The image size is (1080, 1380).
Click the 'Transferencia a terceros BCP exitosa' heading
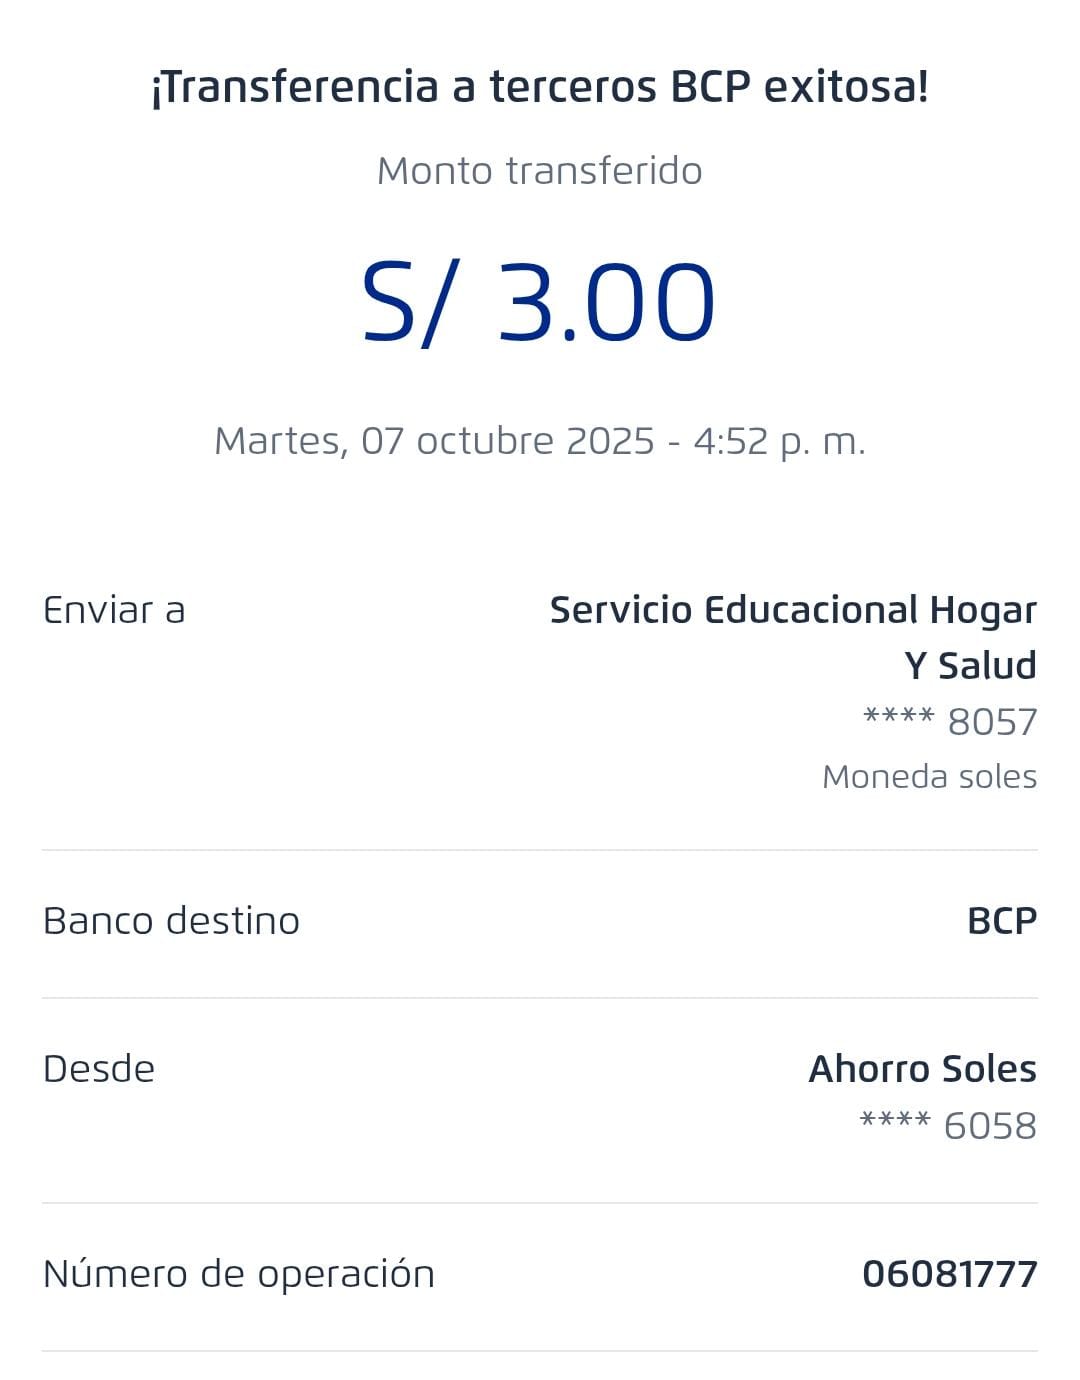point(540,87)
